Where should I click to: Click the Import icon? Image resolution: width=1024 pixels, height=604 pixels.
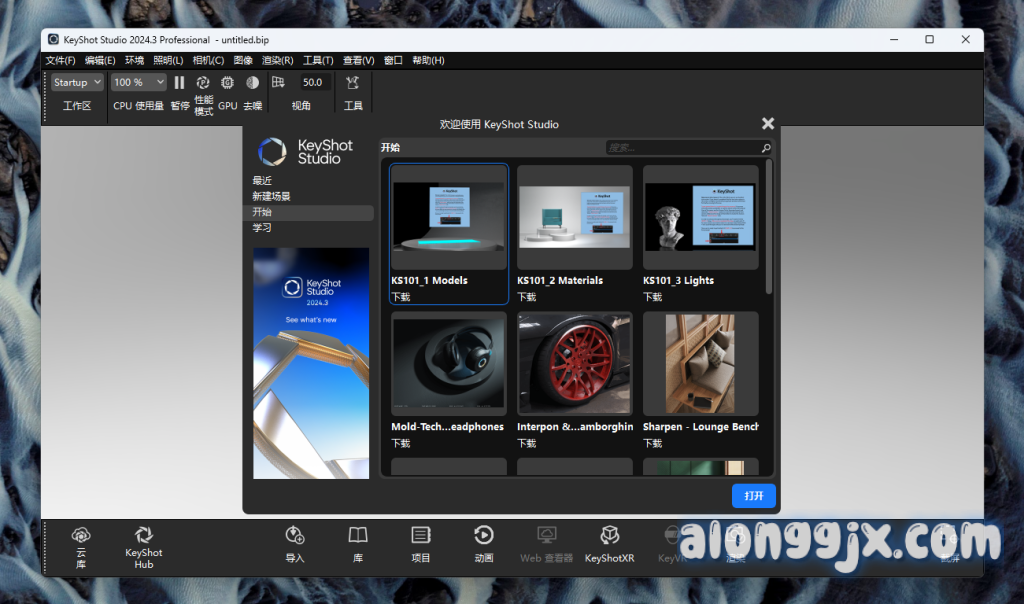point(295,537)
